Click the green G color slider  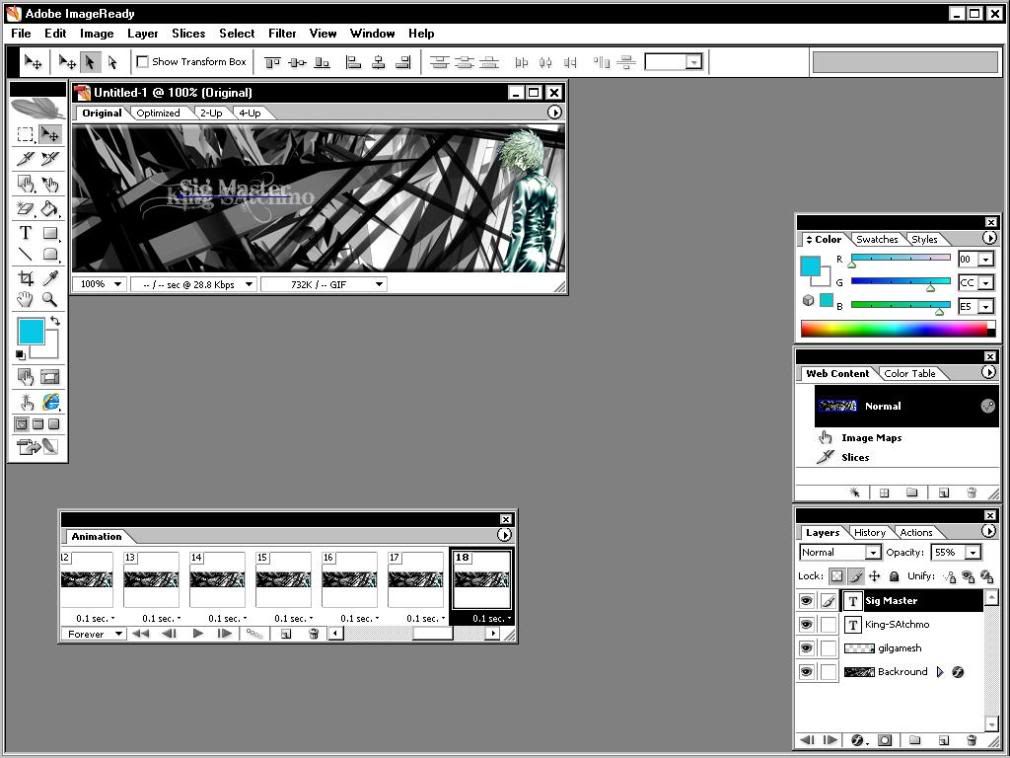[900, 281]
